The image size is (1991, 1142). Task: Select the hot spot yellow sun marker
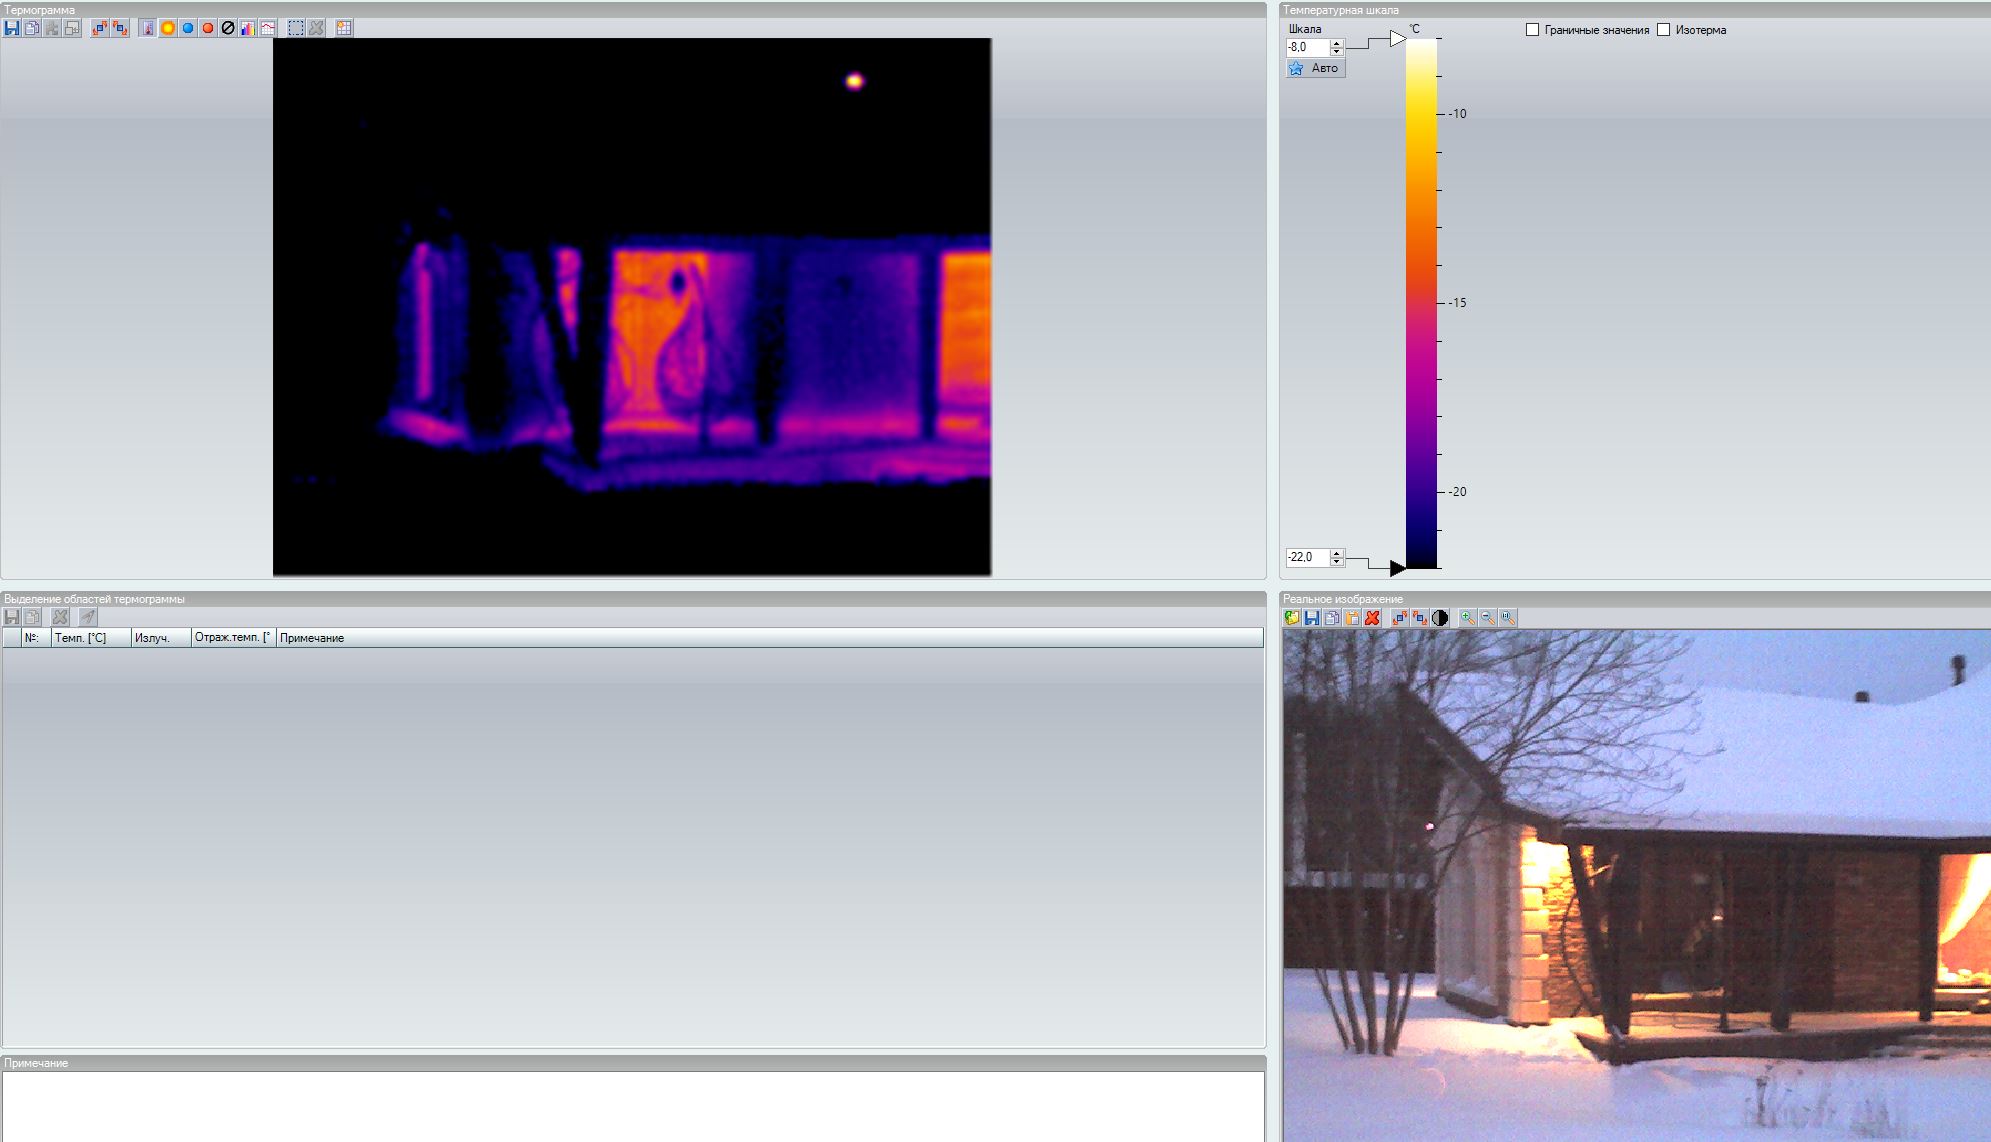pos(168,28)
